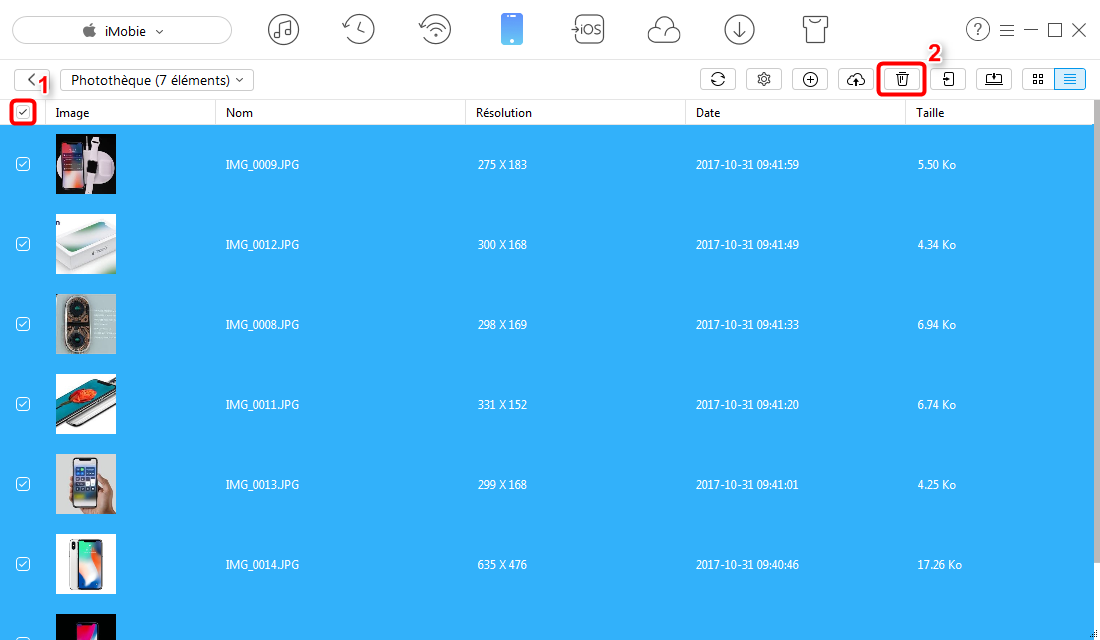Viewport: 1100px width, 640px height.
Task: Open the IMG_0008.JPG thumbnail
Action: [x=86, y=324]
